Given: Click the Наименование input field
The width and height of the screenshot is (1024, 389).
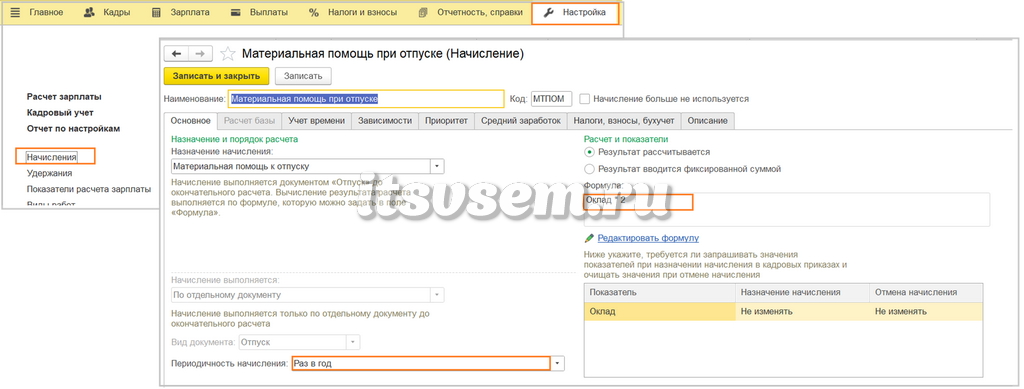Looking at the screenshot, I should [x=366, y=99].
